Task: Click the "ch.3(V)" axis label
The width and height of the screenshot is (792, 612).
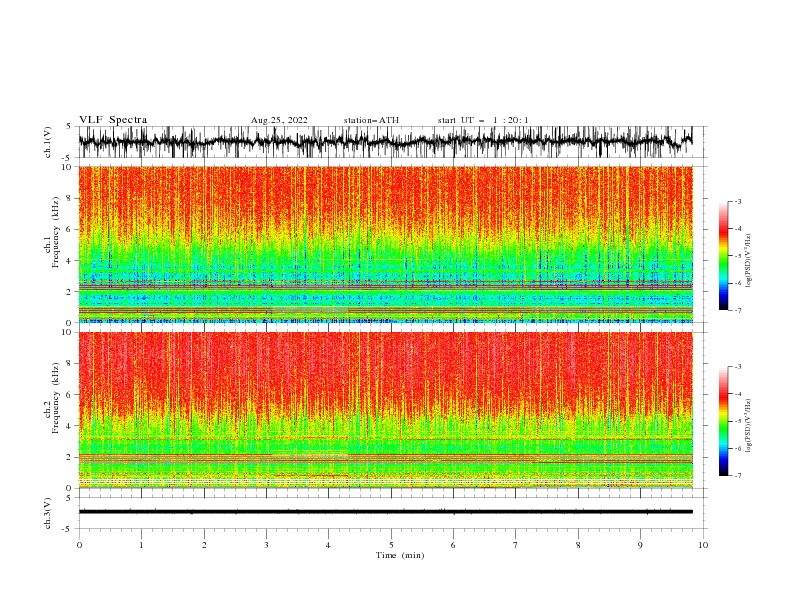Action: [x=48, y=513]
